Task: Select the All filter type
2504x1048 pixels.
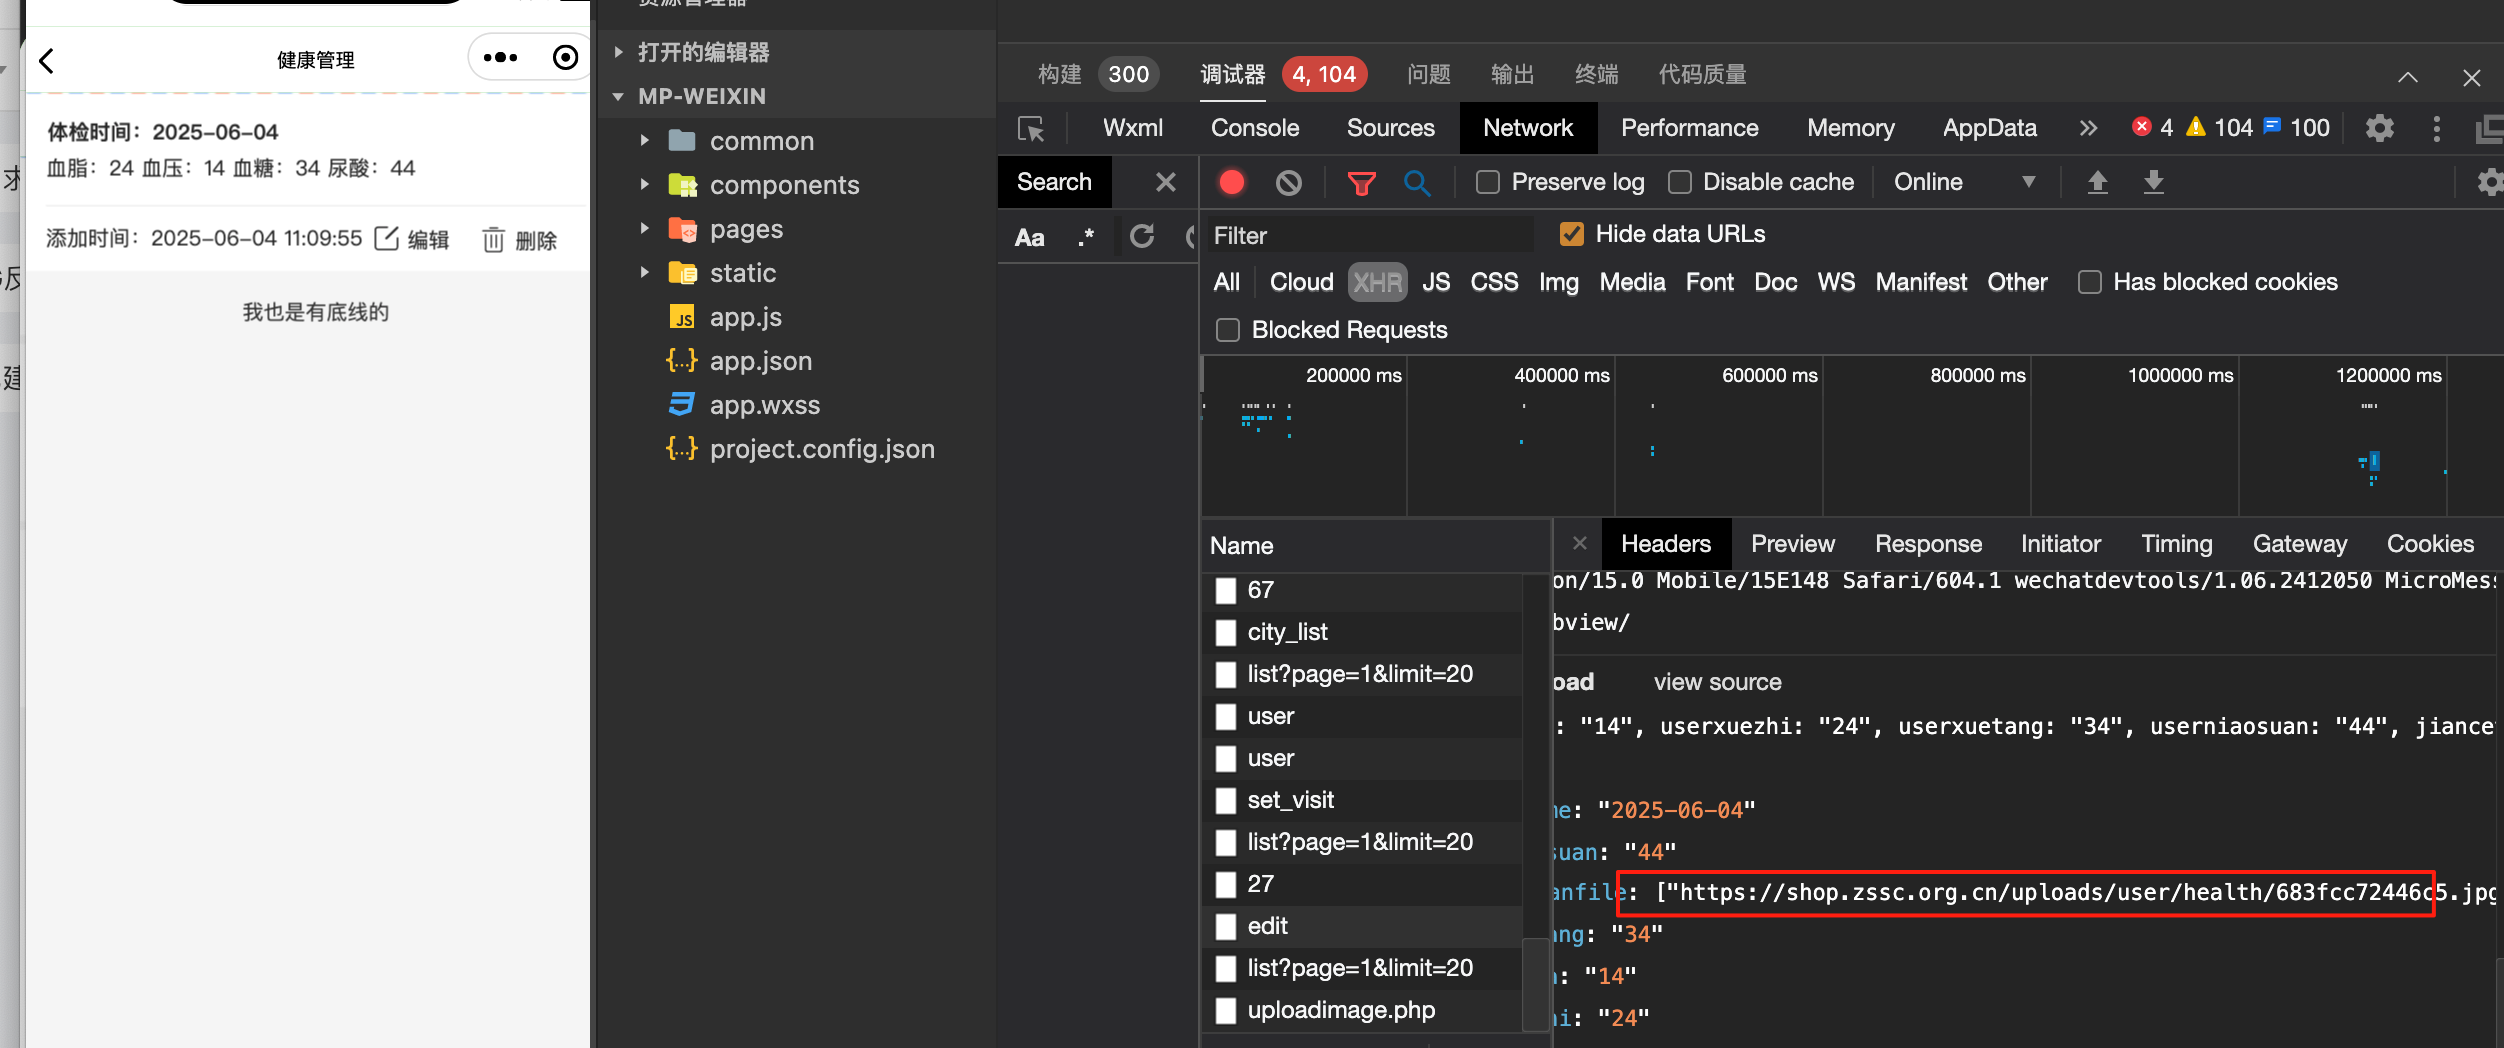Action: click(x=1227, y=282)
